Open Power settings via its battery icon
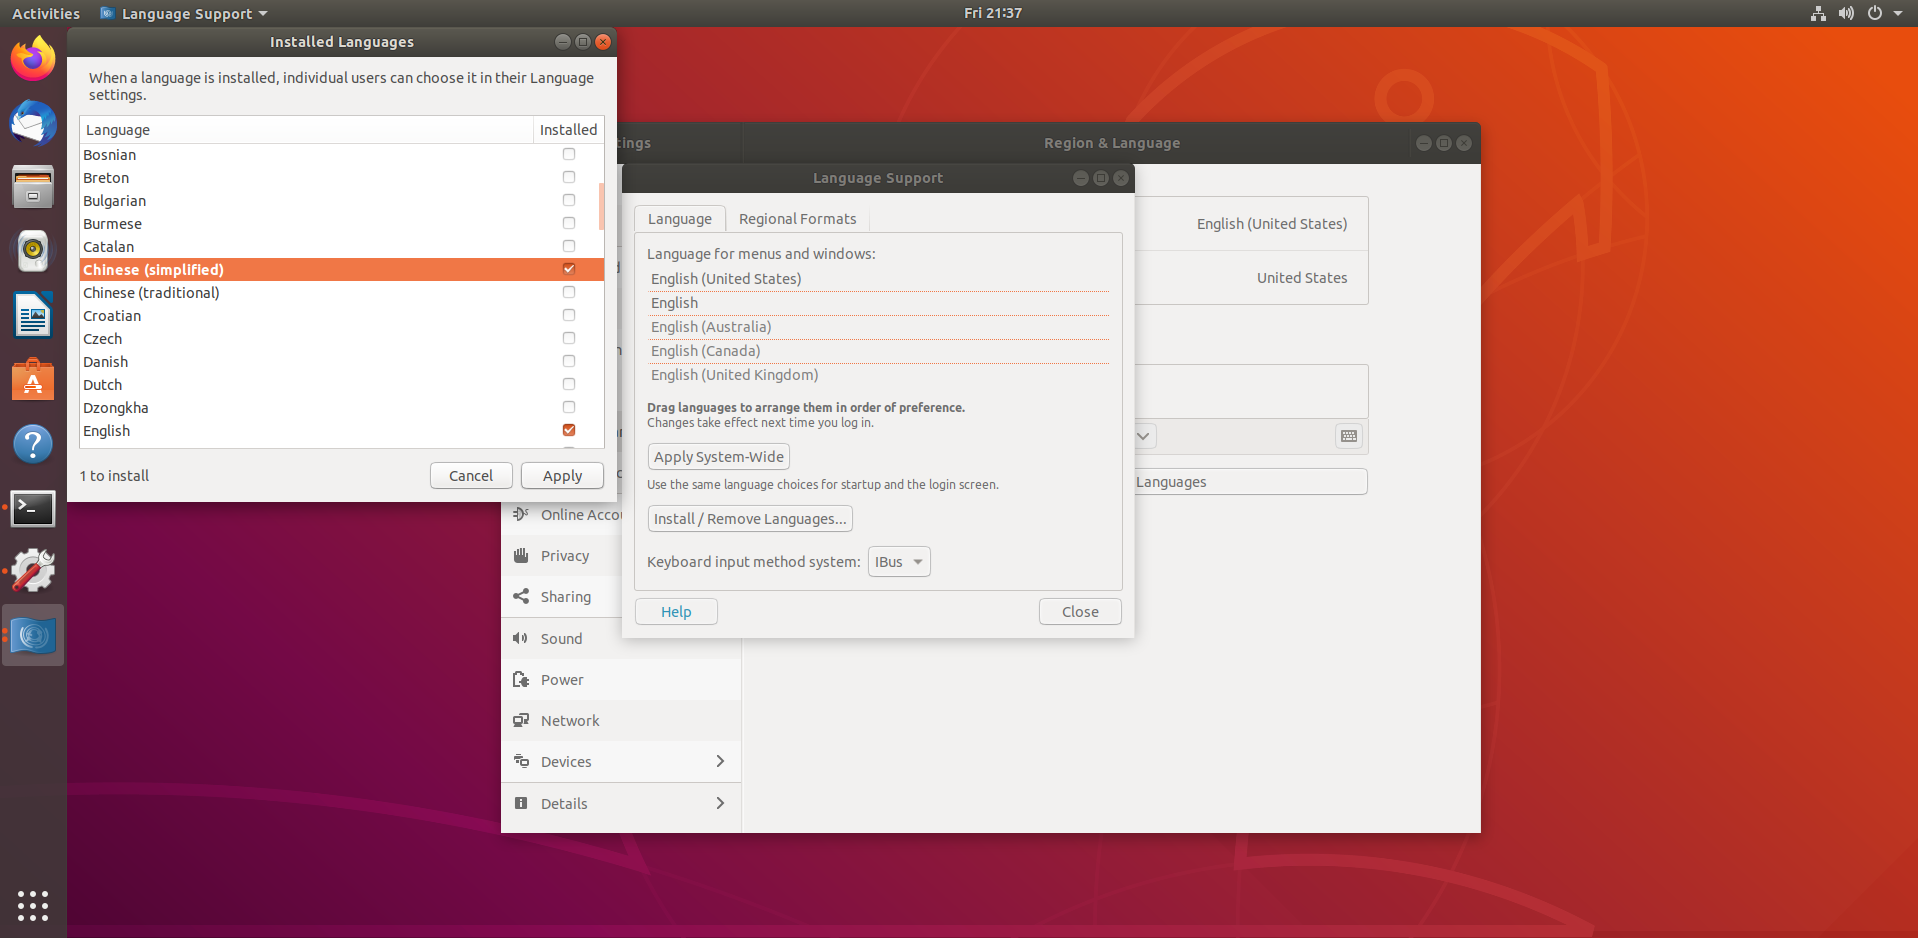Viewport: 1918px width, 938px height. 521,679
